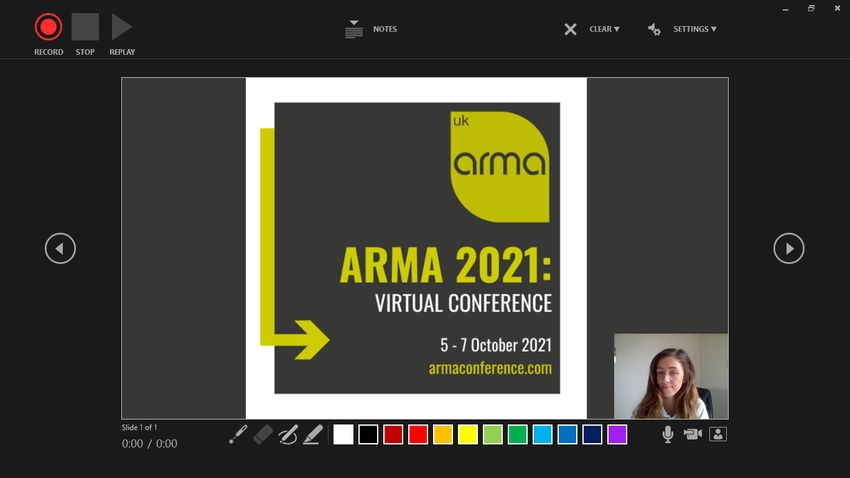This screenshot has height=478, width=850.
Task: Pick the purple ink color
Action: 617,435
